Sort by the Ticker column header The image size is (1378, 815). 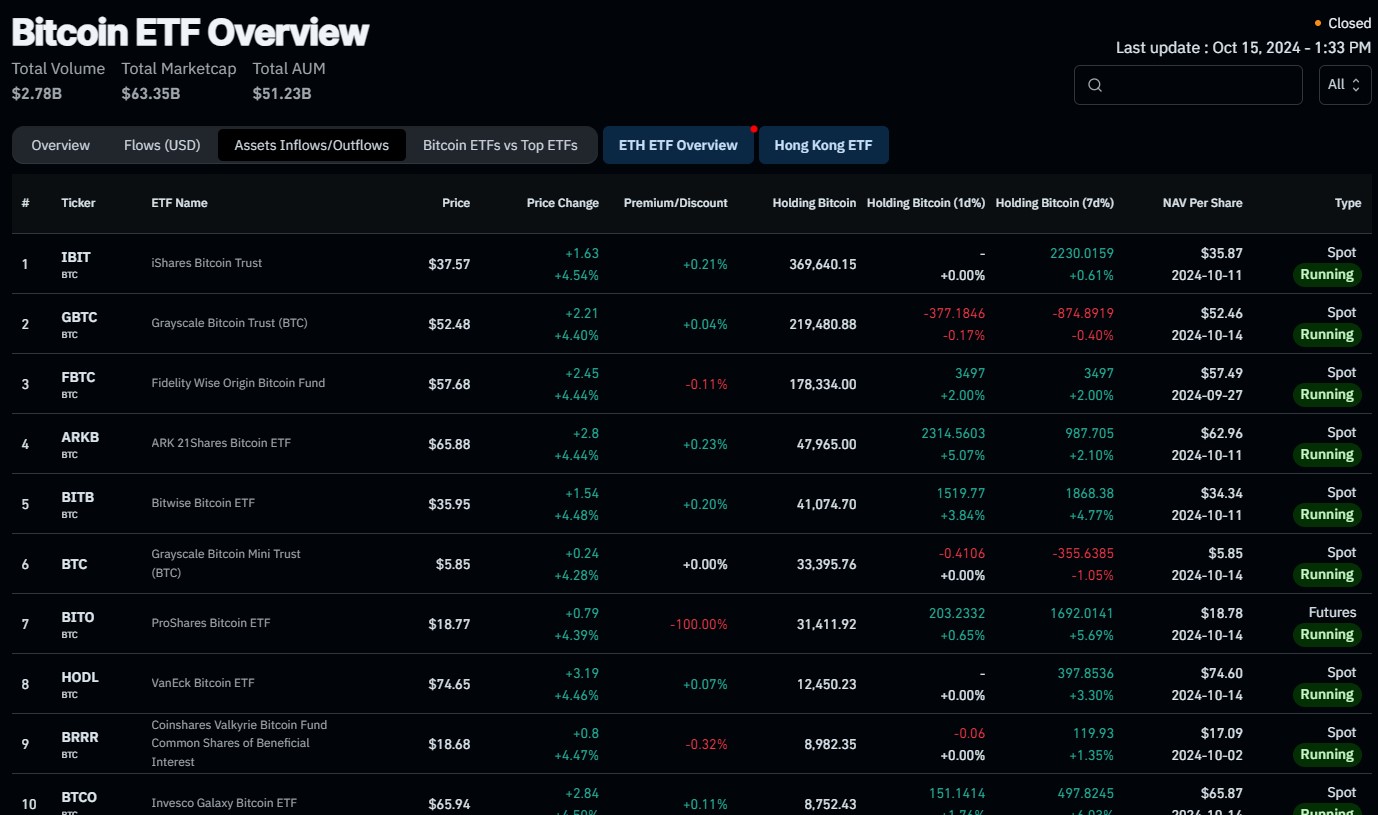click(x=78, y=203)
